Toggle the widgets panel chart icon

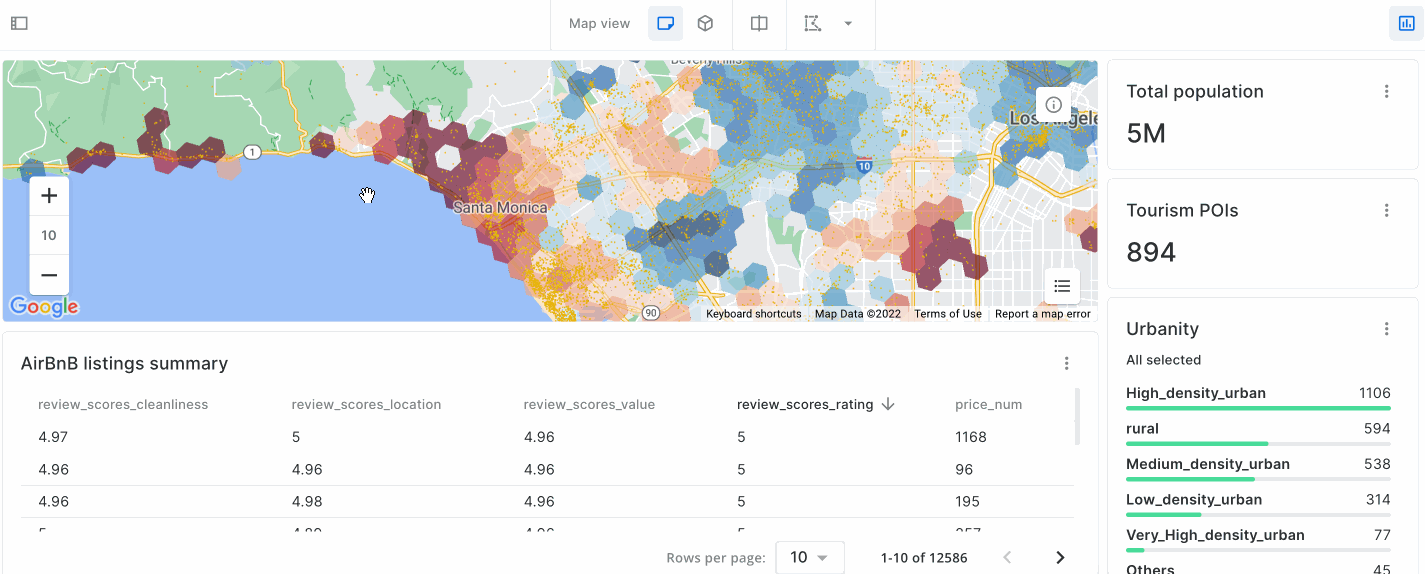tap(1406, 23)
